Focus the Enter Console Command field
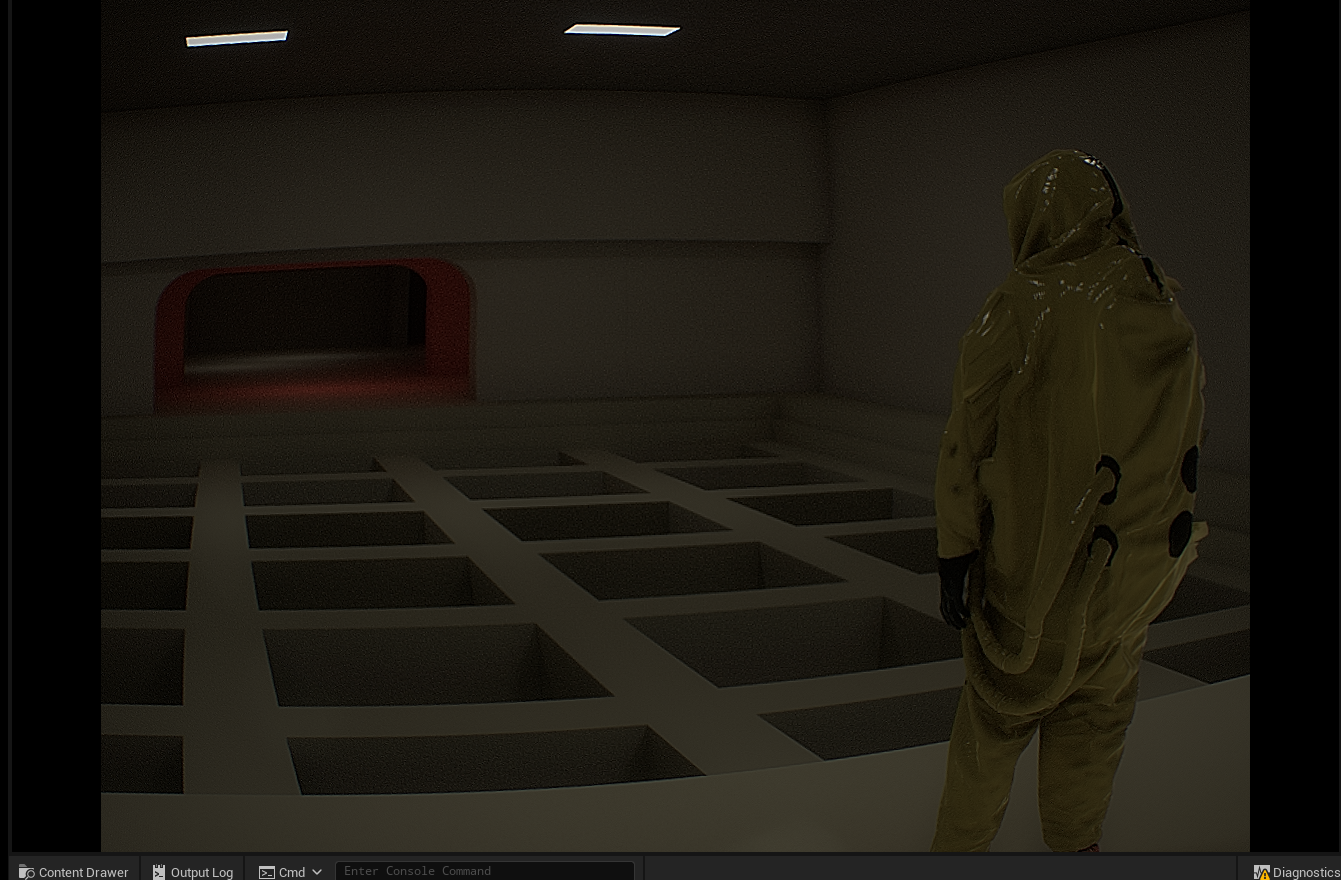This screenshot has height=880, width=1341. pos(485,871)
